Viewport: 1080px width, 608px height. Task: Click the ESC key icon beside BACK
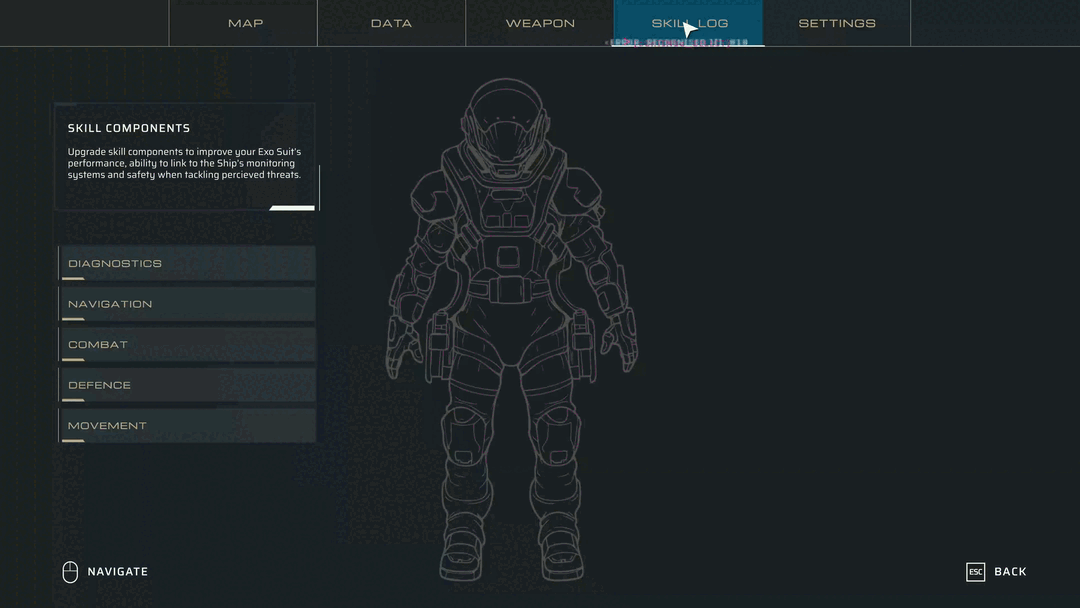[975, 571]
